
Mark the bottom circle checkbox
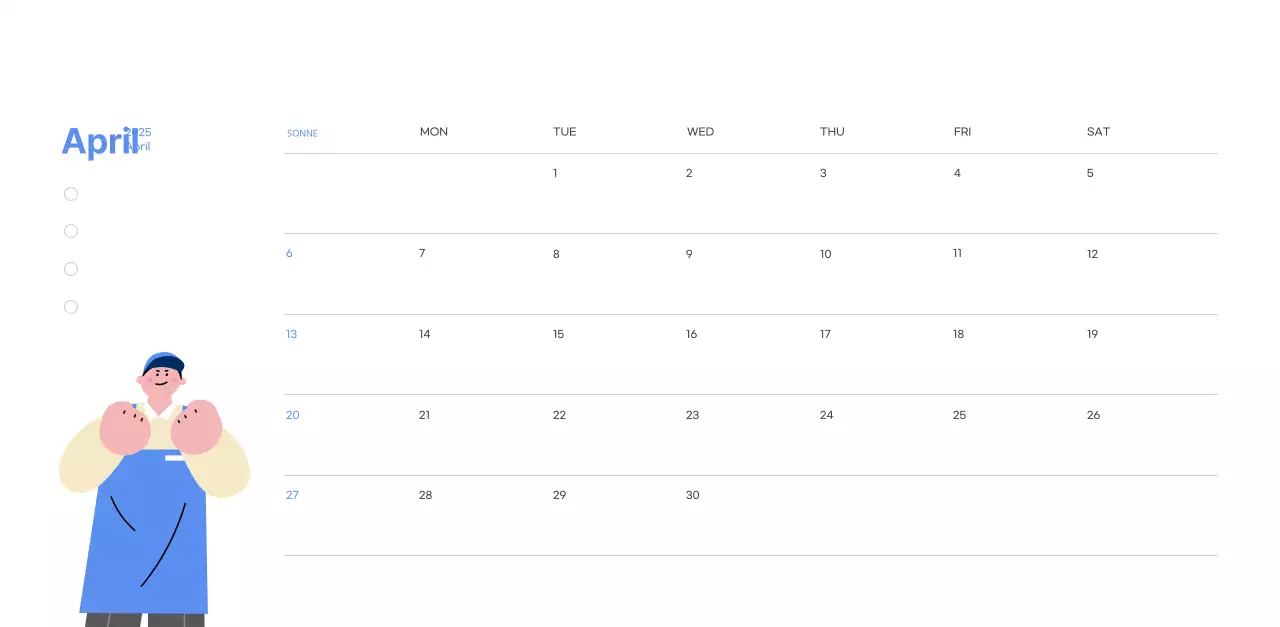[71, 307]
